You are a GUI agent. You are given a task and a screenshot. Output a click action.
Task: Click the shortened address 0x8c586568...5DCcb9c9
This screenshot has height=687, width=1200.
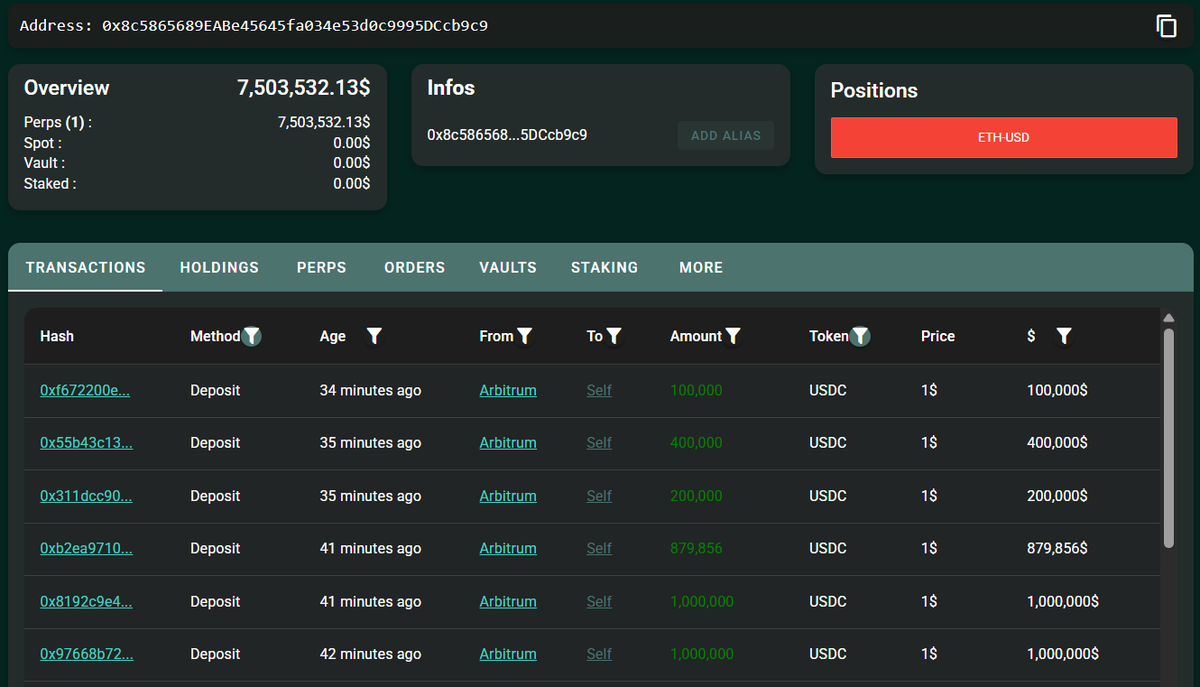click(507, 134)
